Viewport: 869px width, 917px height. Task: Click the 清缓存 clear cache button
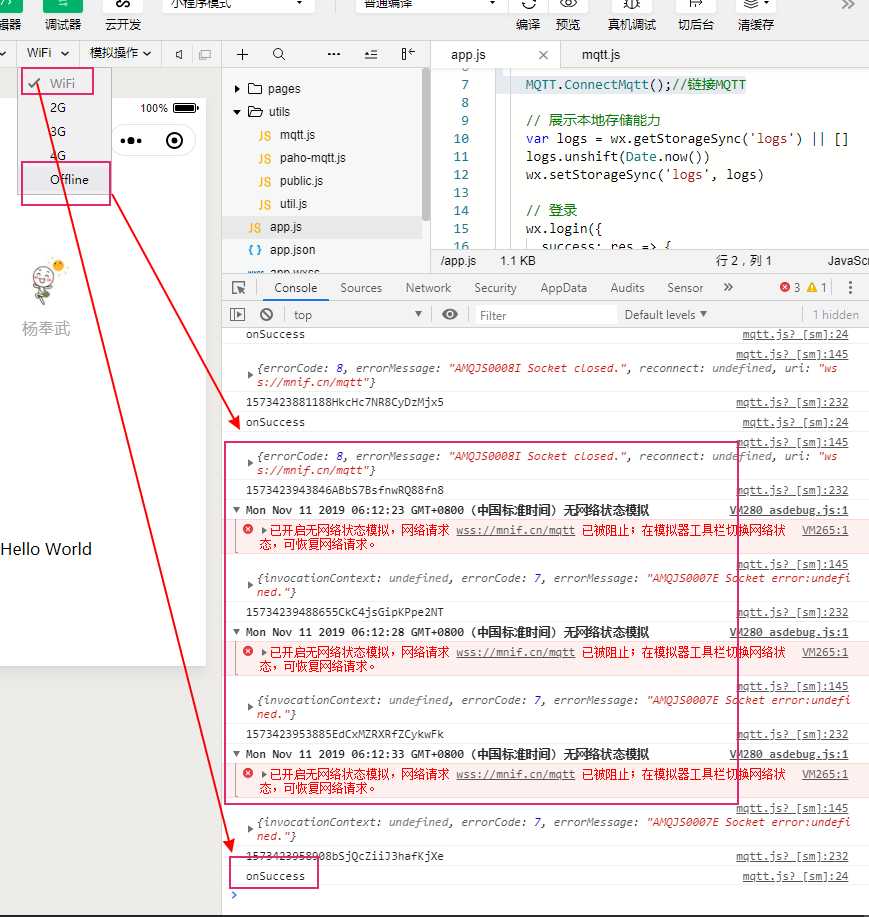tap(756, 15)
